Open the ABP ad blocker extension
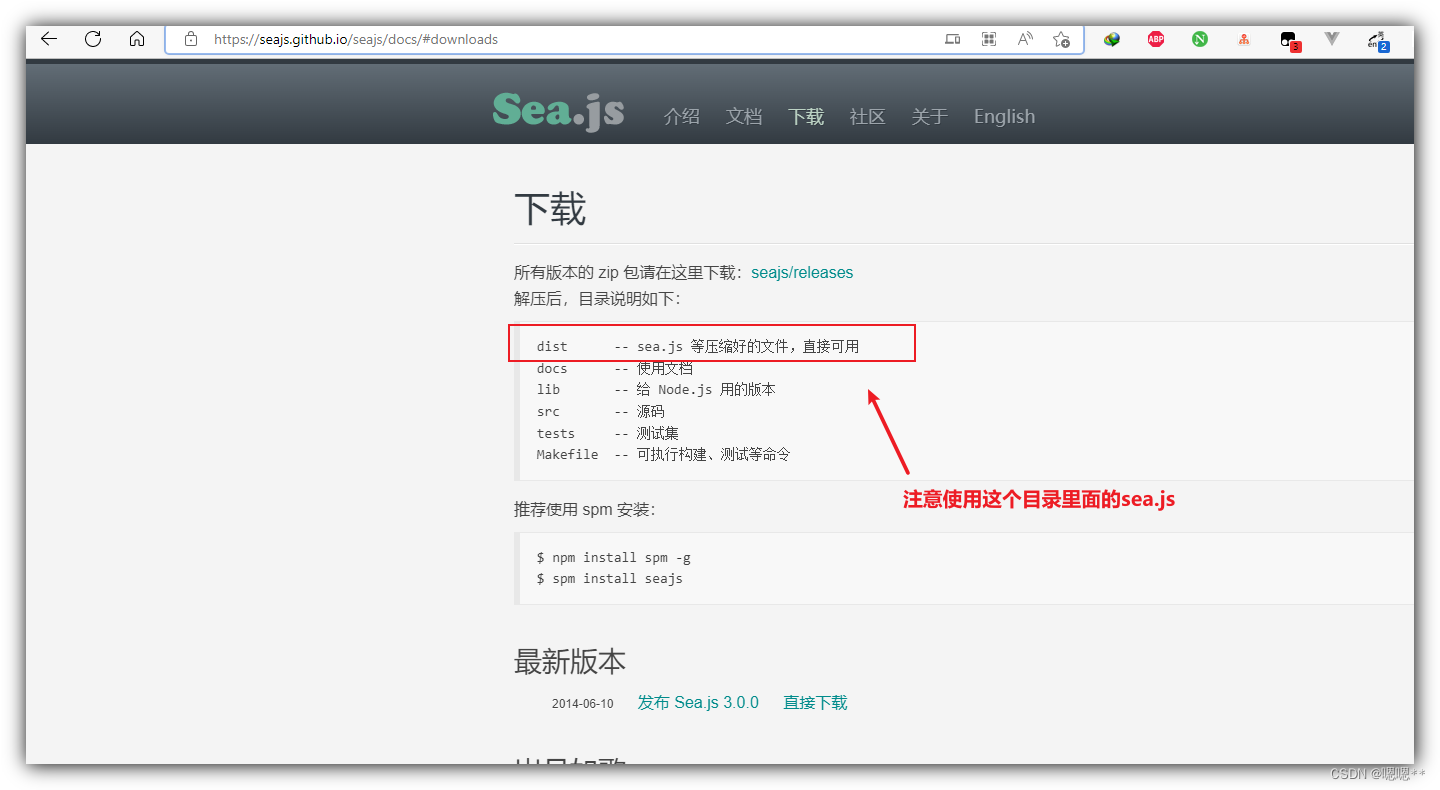1440x790 pixels. (x=1156, y=39)
